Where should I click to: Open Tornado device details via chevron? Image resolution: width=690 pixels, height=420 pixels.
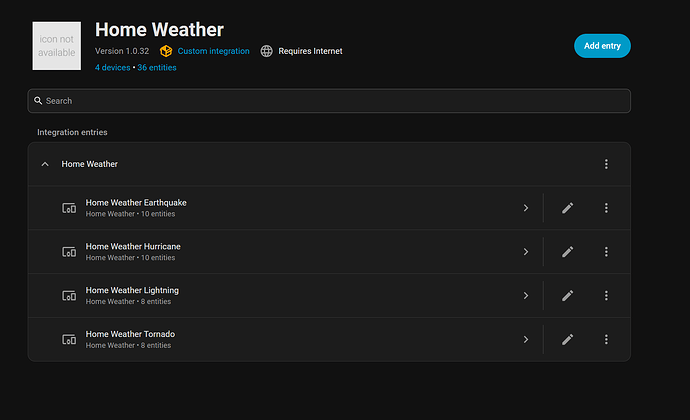(526, 339)
